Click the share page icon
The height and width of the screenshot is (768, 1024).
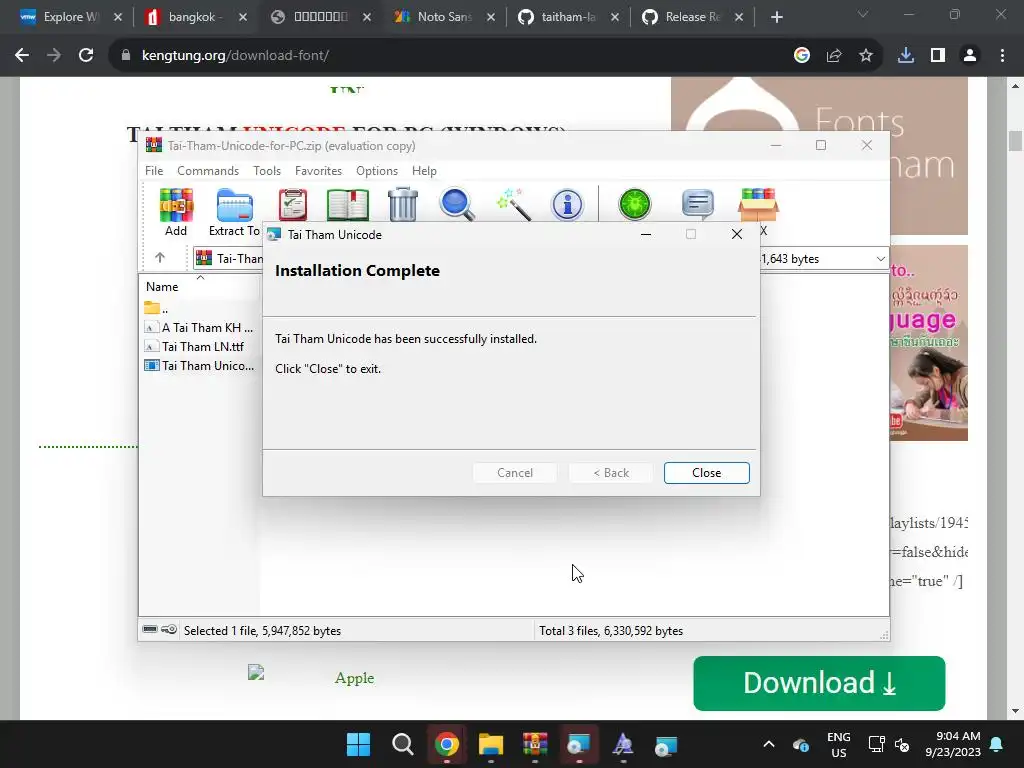point(834,56)
